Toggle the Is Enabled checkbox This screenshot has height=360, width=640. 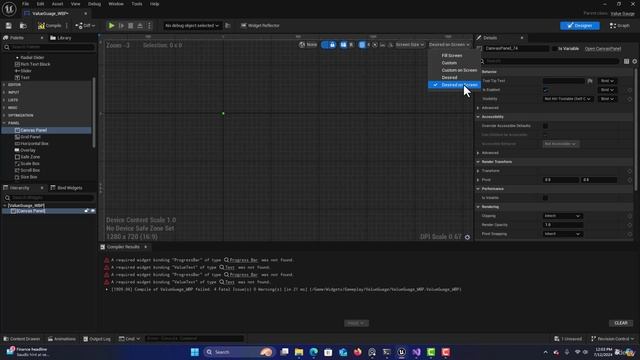(x=546, y=90)
